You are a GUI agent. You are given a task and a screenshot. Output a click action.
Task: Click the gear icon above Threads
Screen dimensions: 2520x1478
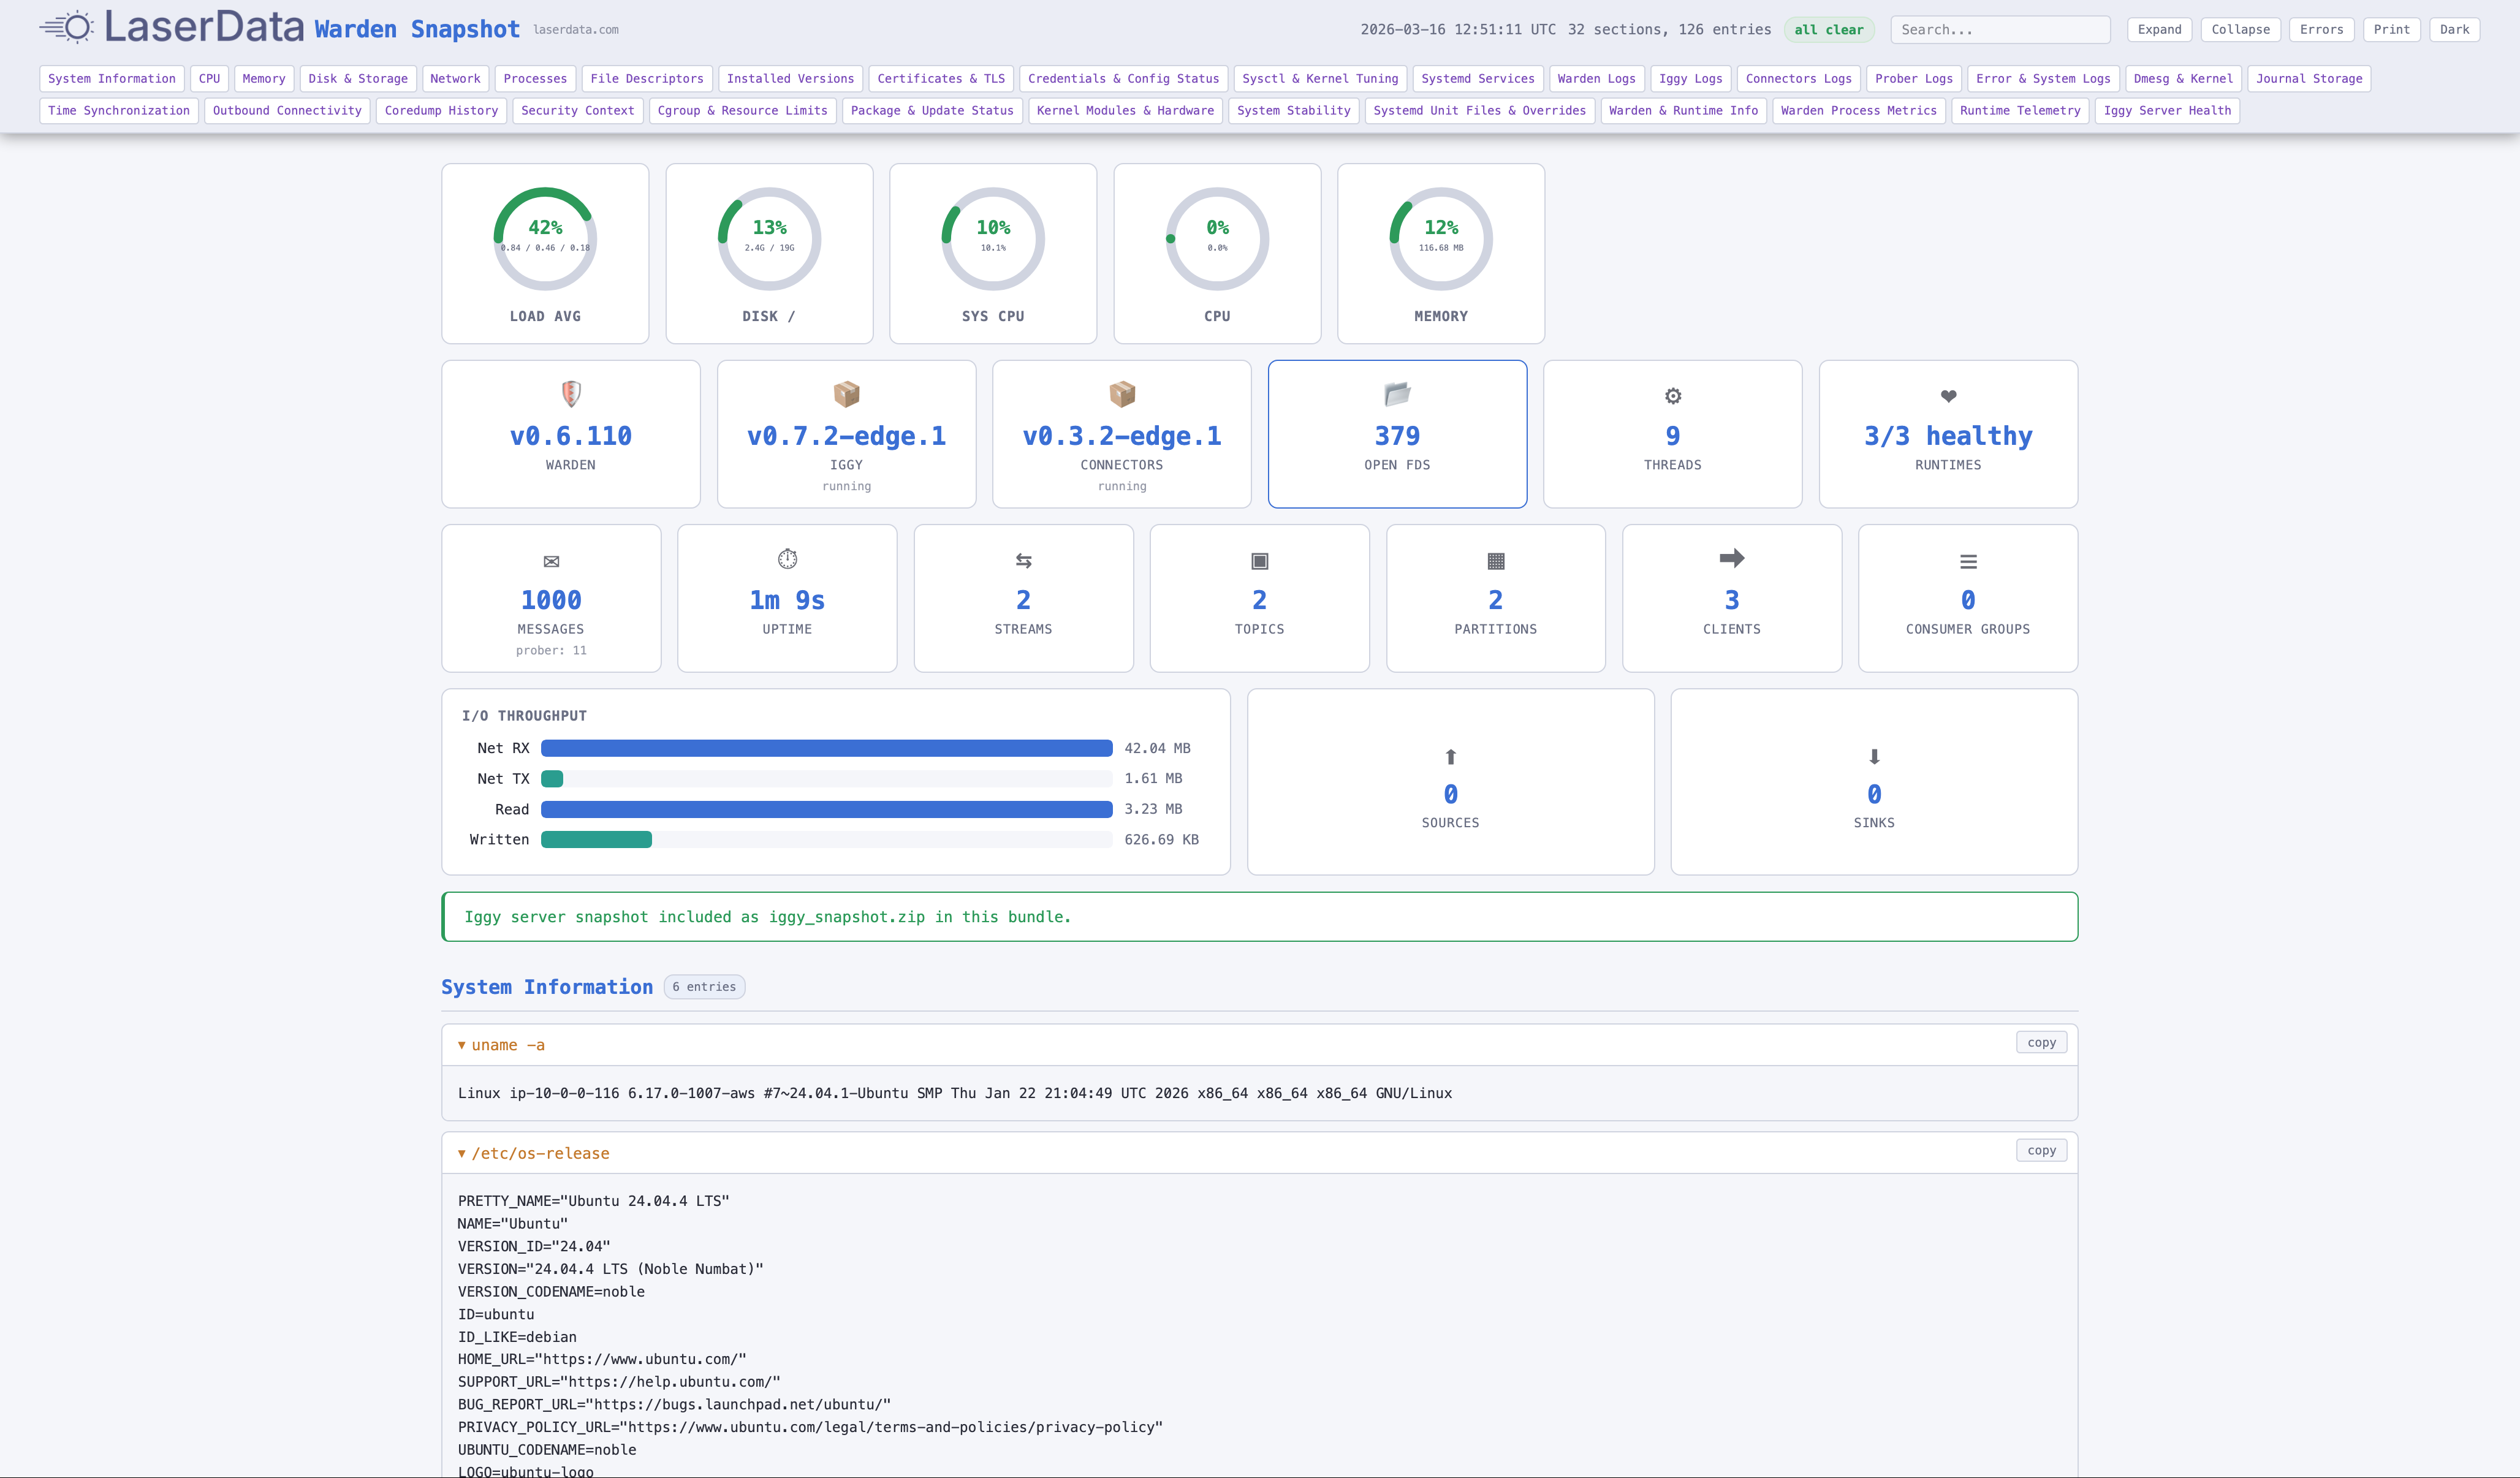1672,396
